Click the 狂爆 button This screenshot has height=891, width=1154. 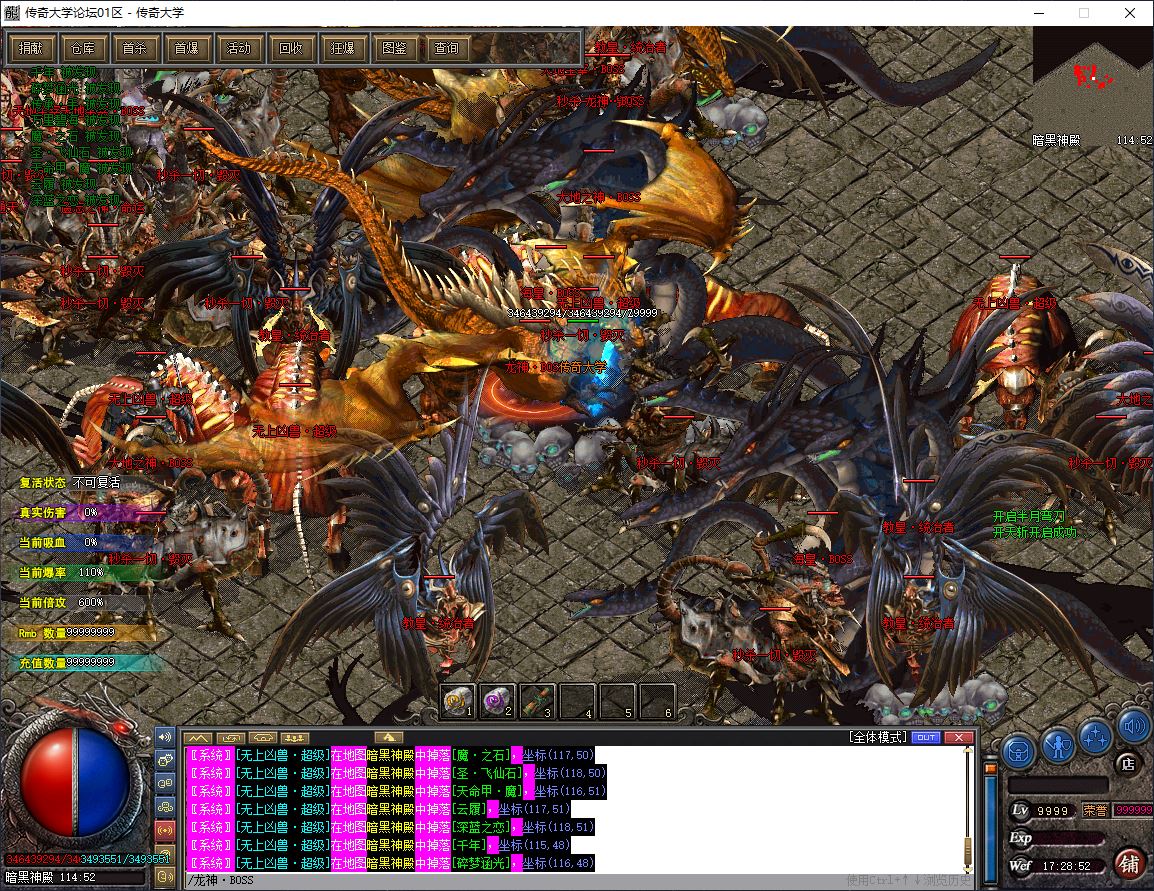point(342,49)
